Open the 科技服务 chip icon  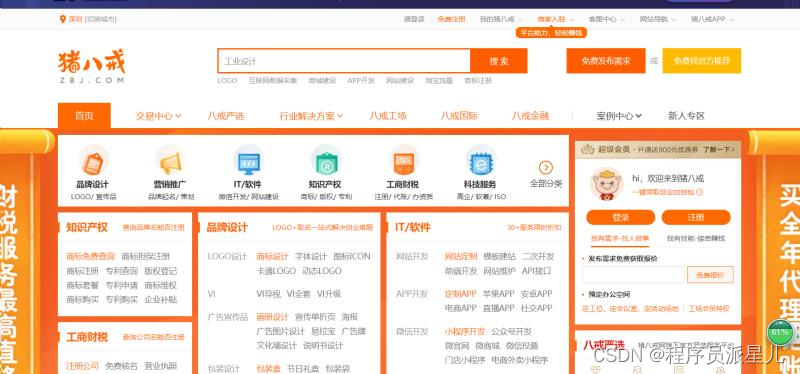pos(480,160)
